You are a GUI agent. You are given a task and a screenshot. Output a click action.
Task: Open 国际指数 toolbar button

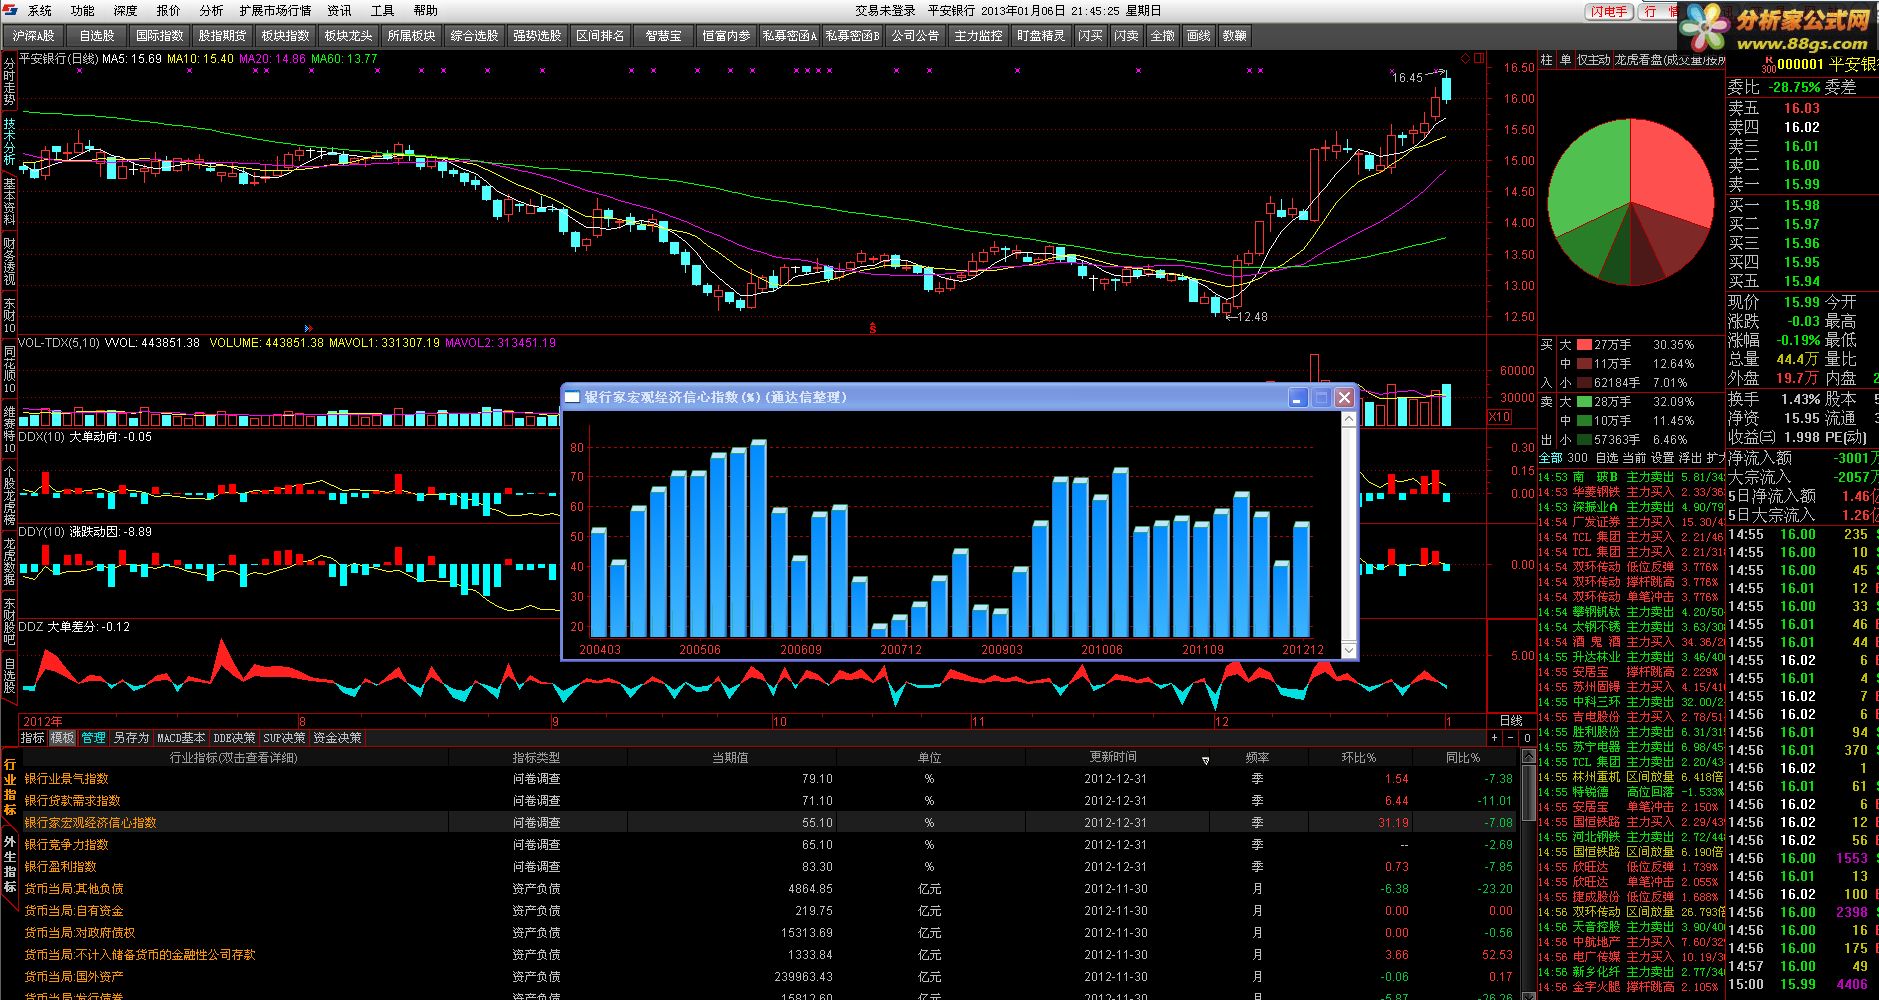pos(160,36)
